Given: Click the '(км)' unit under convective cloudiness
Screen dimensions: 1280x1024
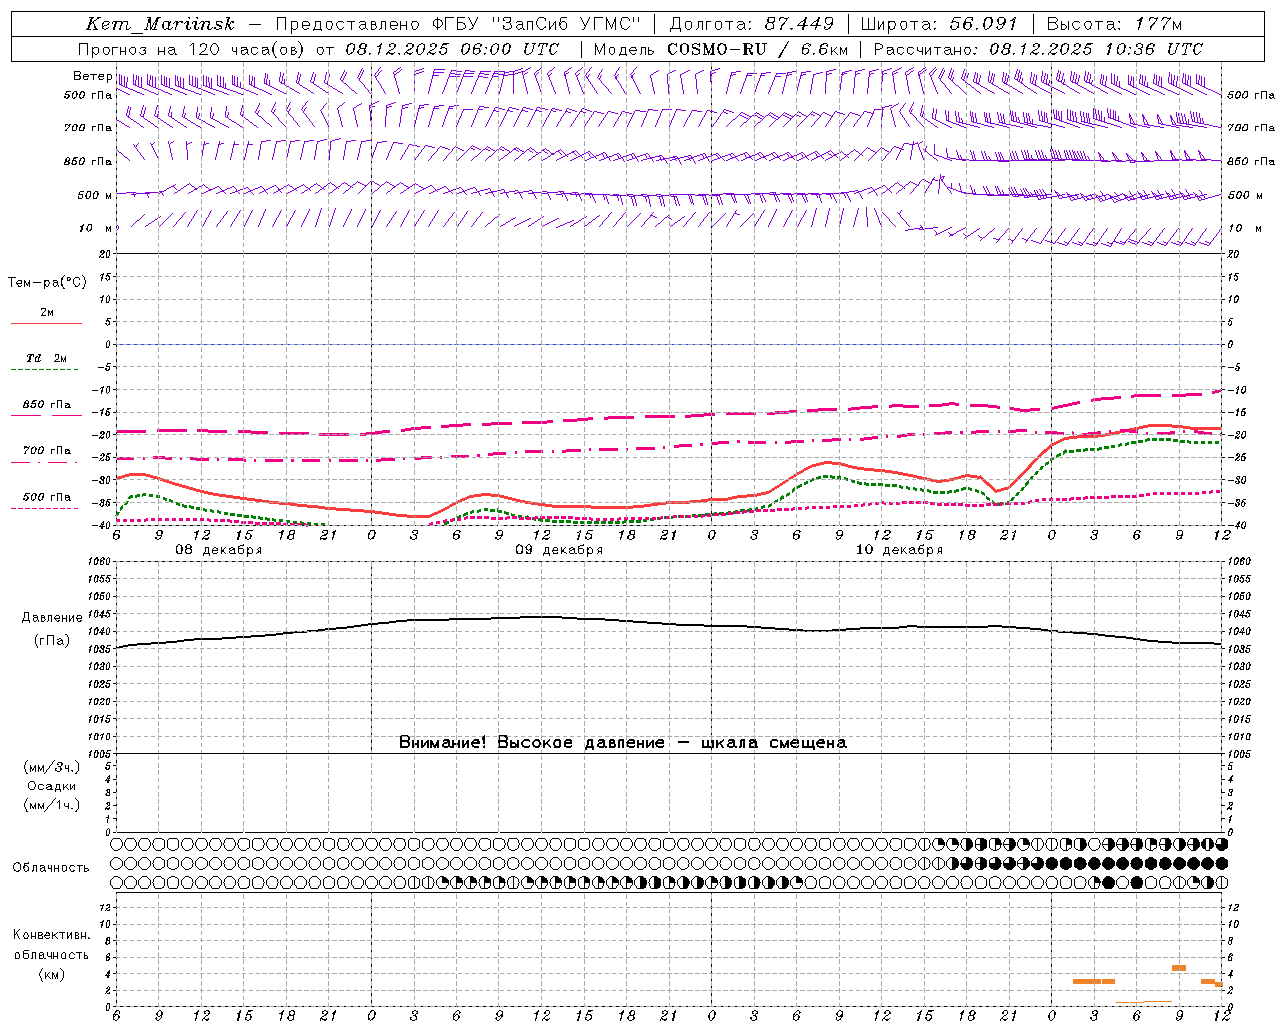Looking at the screenshot, I should 52,974.
